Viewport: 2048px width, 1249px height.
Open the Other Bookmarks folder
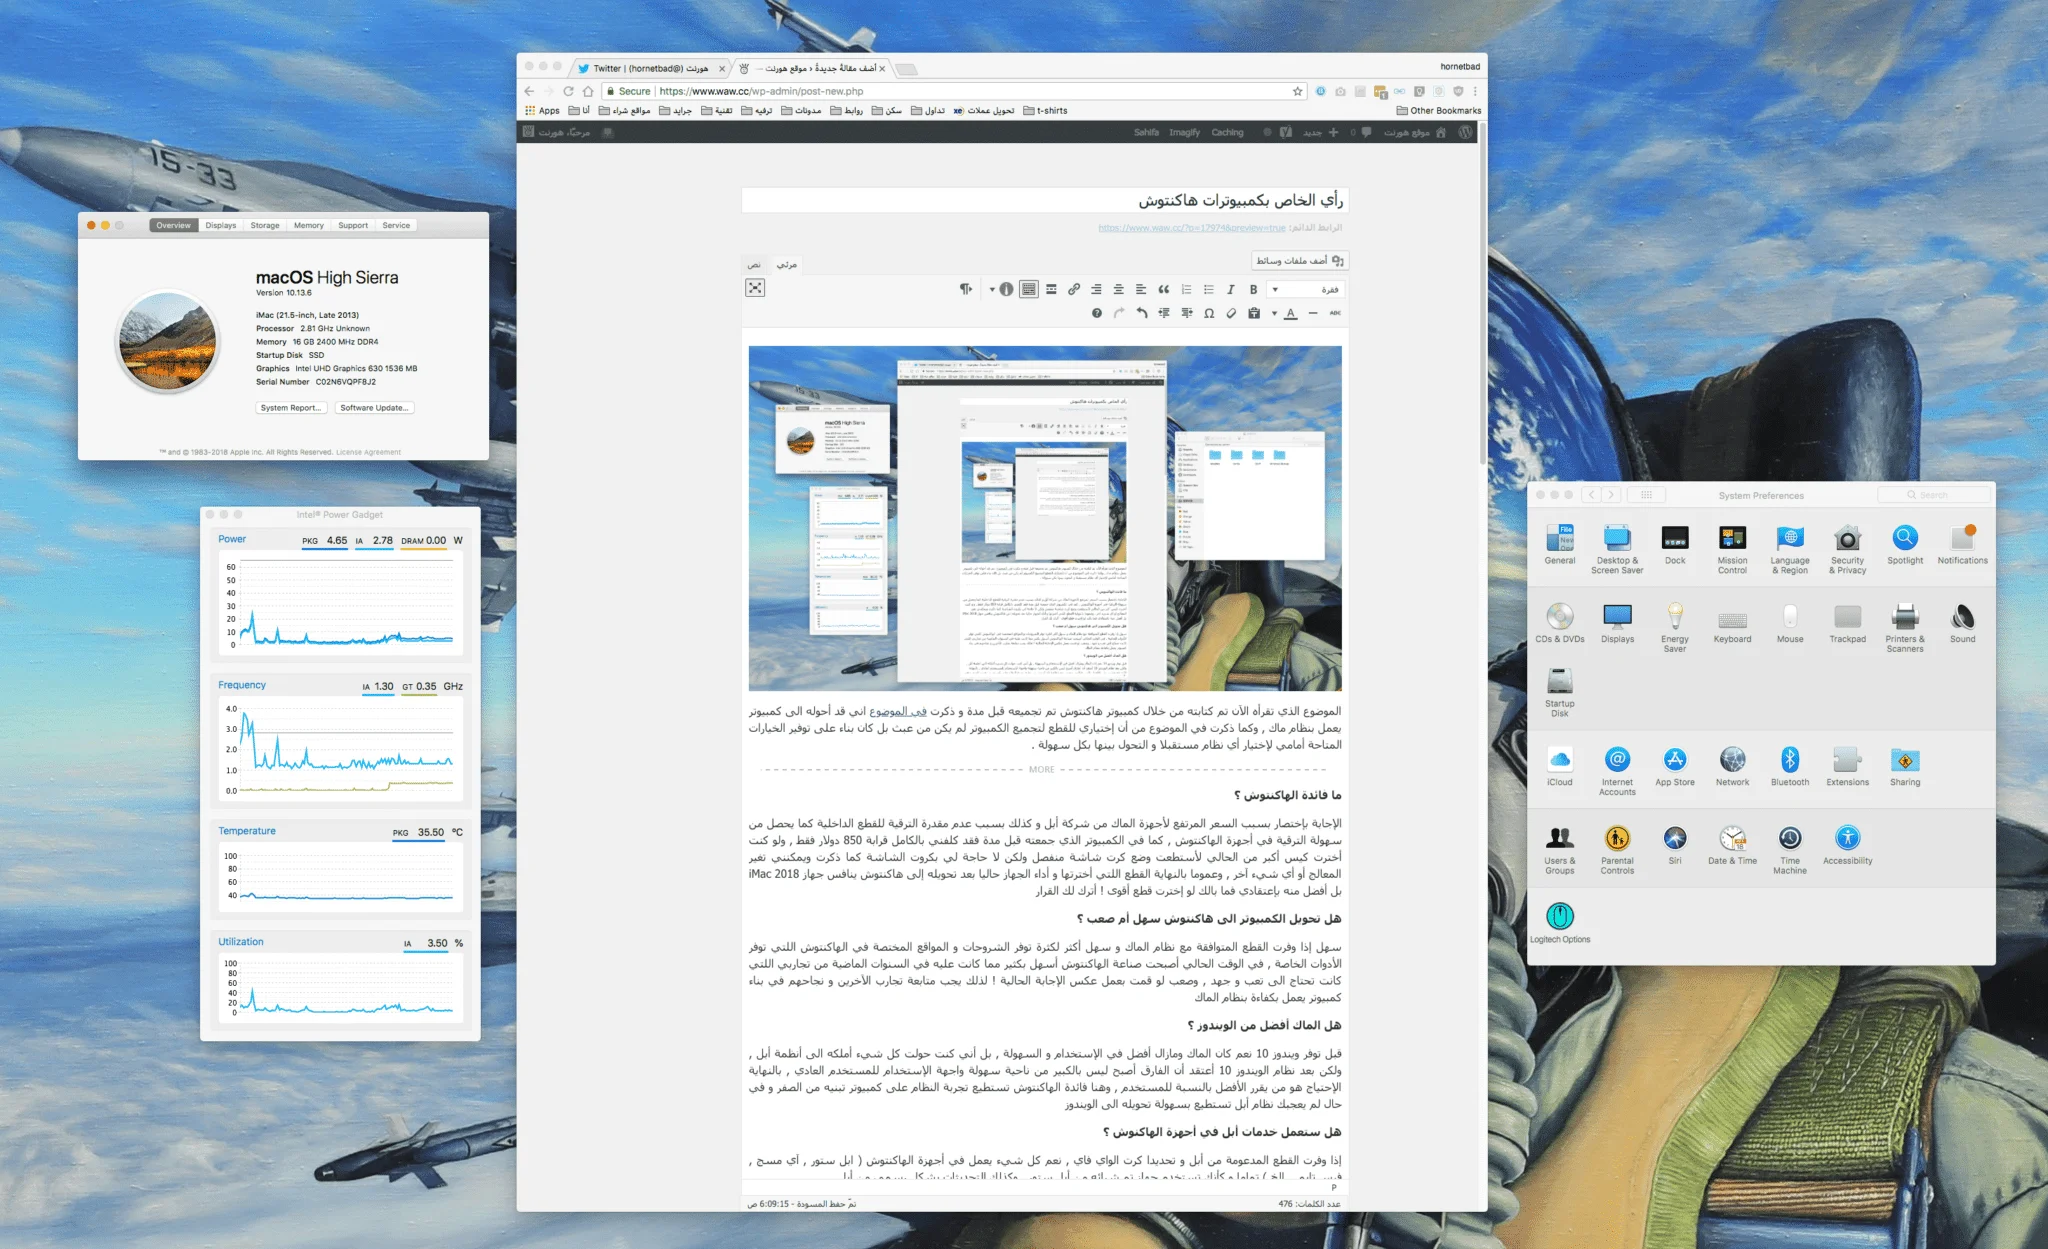[1438, 111]
